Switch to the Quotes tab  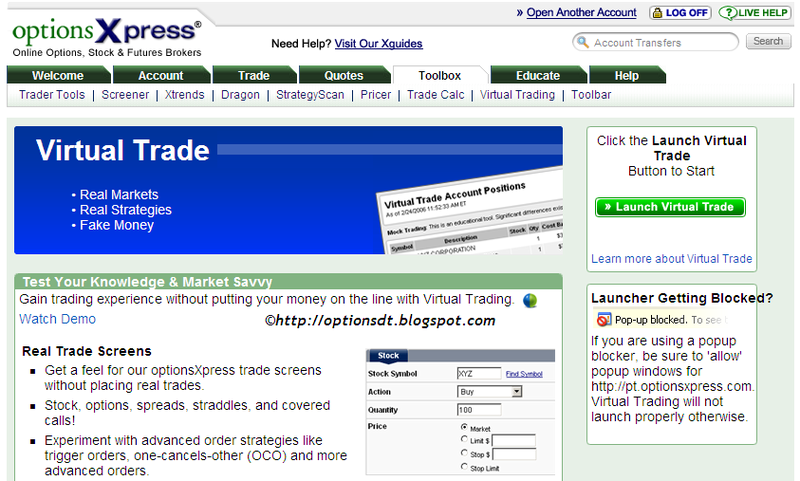(x=344, y=75)
